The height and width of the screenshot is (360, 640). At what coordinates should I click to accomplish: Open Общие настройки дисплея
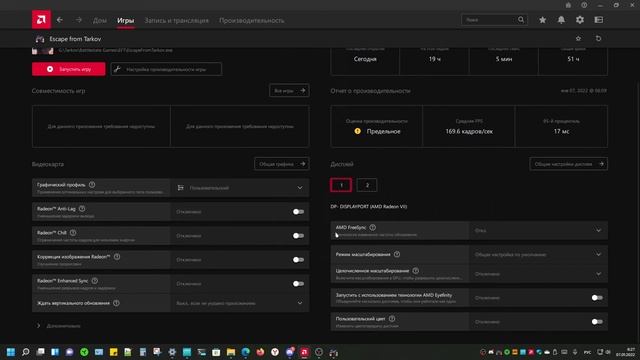pos(569,164)
